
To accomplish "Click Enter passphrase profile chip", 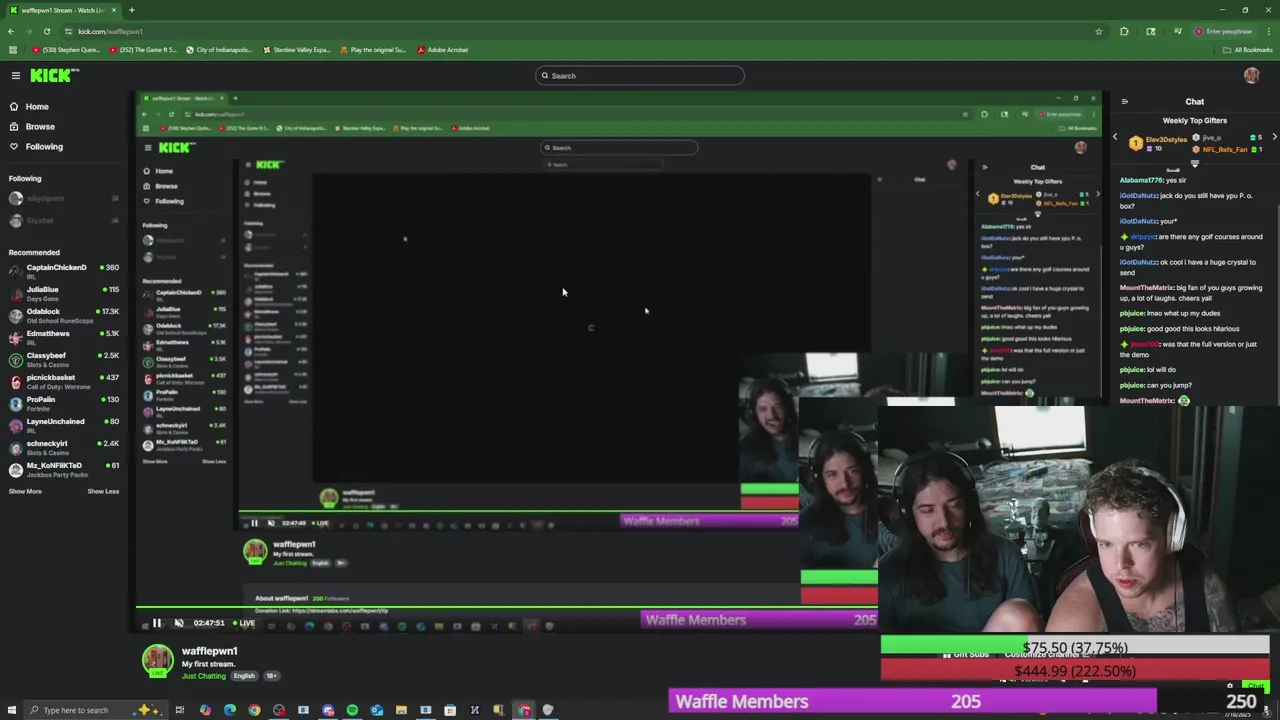I will coord(1223,31).
